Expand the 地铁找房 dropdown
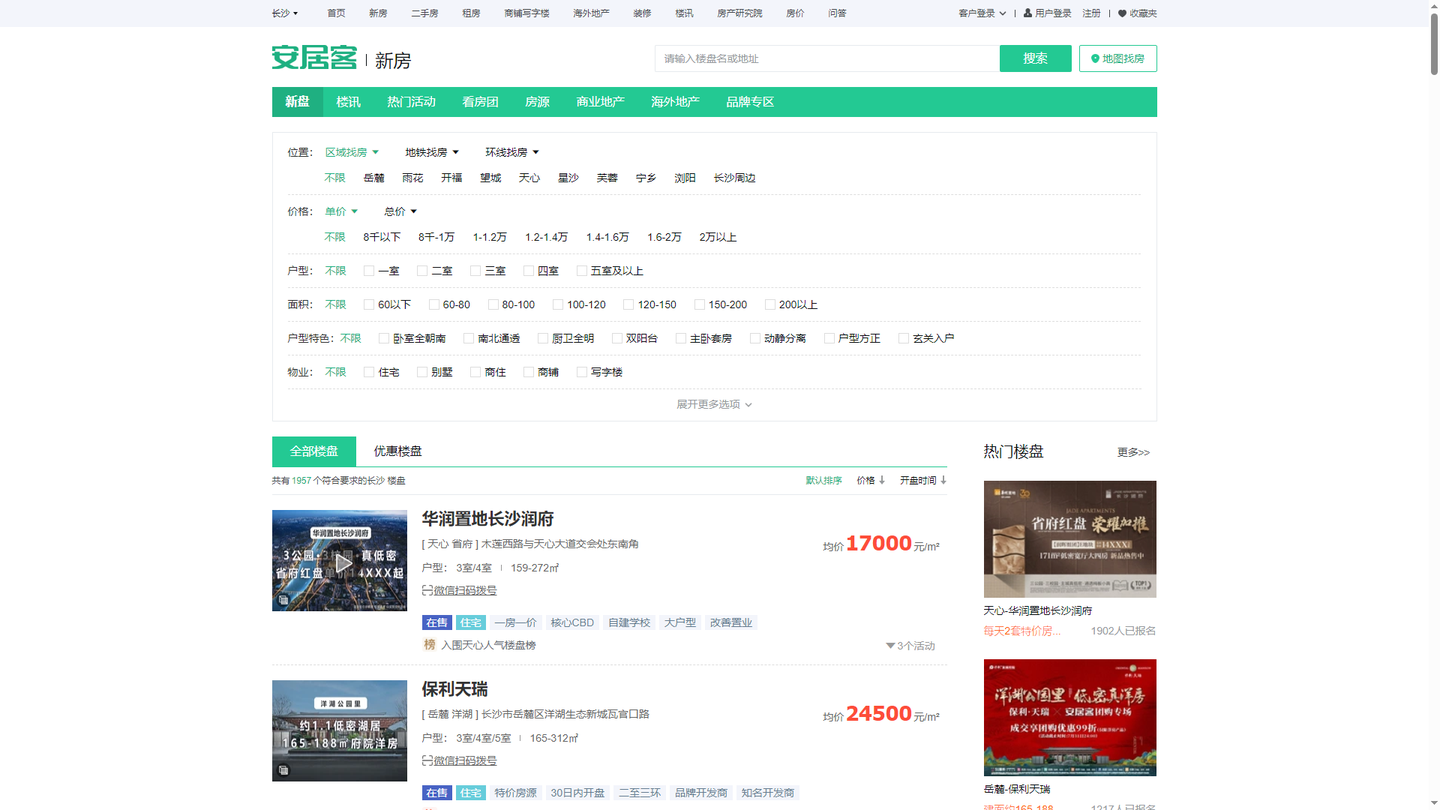 pos(432,152)
